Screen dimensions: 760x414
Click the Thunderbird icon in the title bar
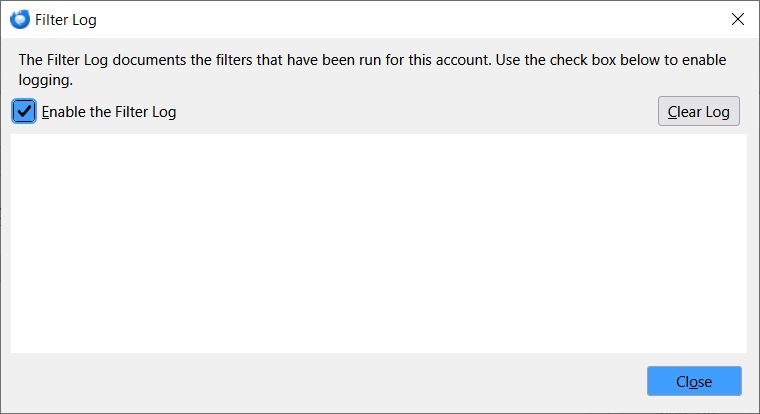20,19
